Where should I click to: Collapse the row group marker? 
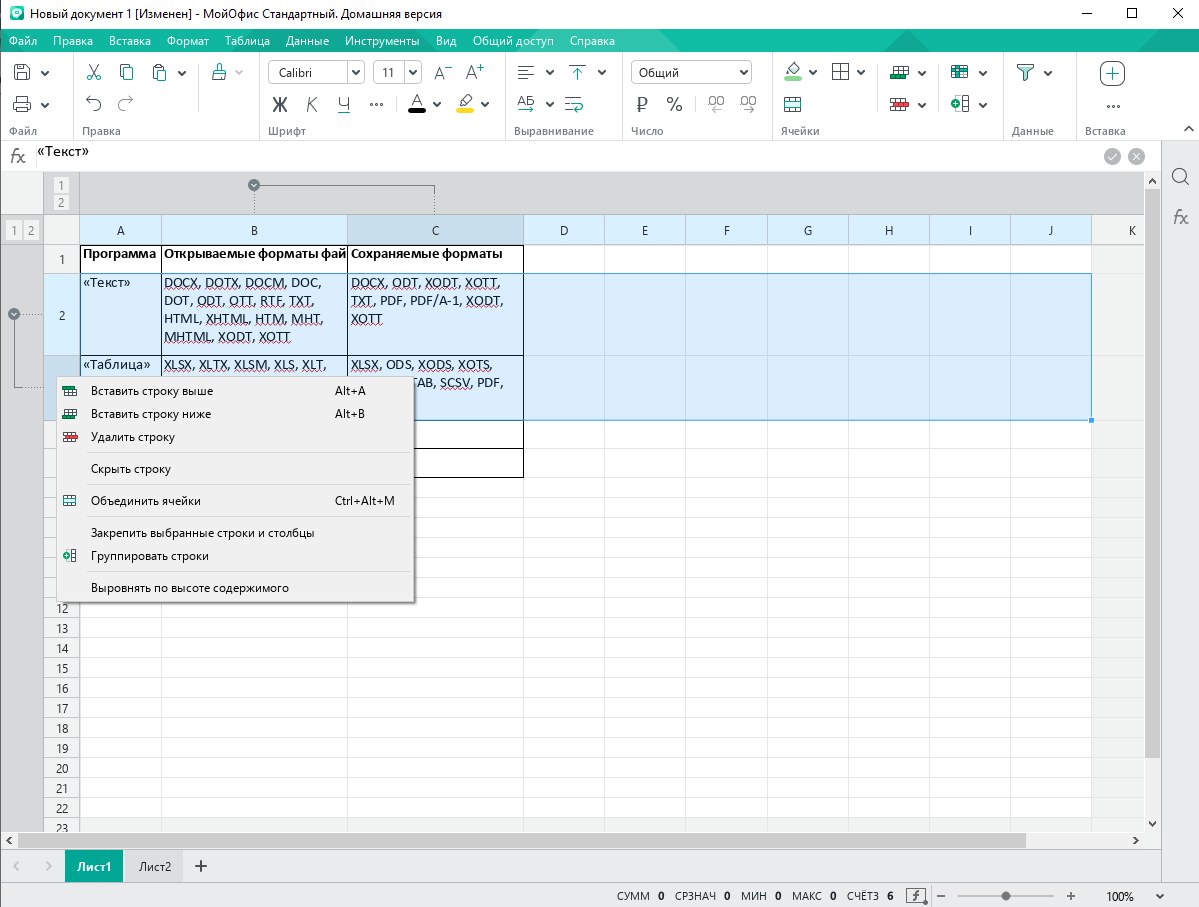tap(14, 314)
